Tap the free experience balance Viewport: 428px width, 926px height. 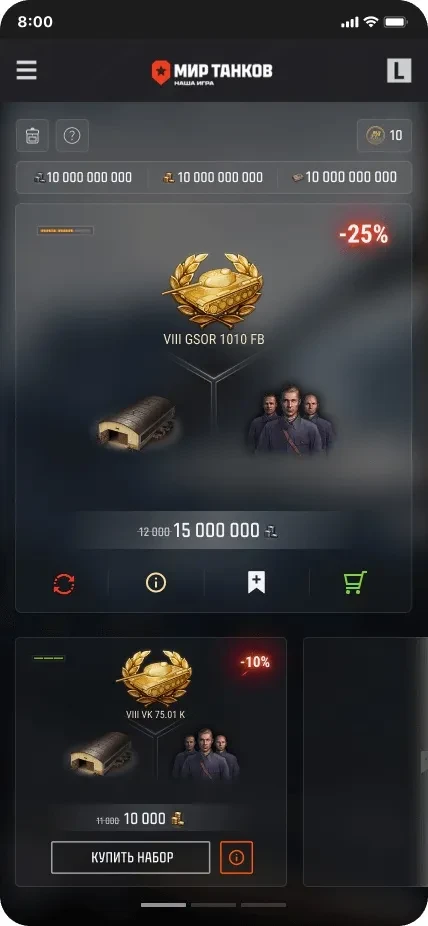click(x=345, y=177)
